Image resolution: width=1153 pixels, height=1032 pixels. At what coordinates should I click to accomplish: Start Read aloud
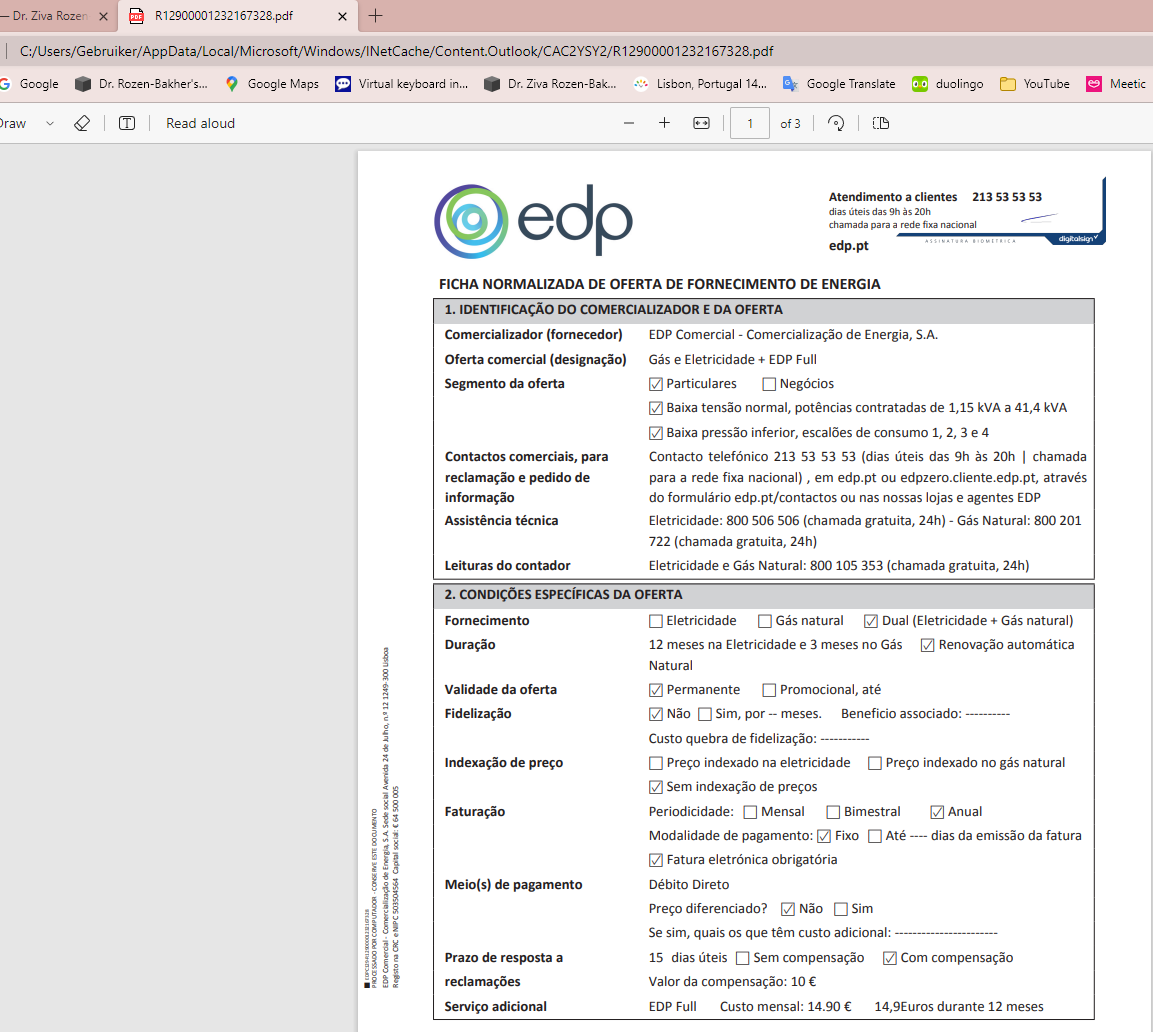click(x=200, y=124)
